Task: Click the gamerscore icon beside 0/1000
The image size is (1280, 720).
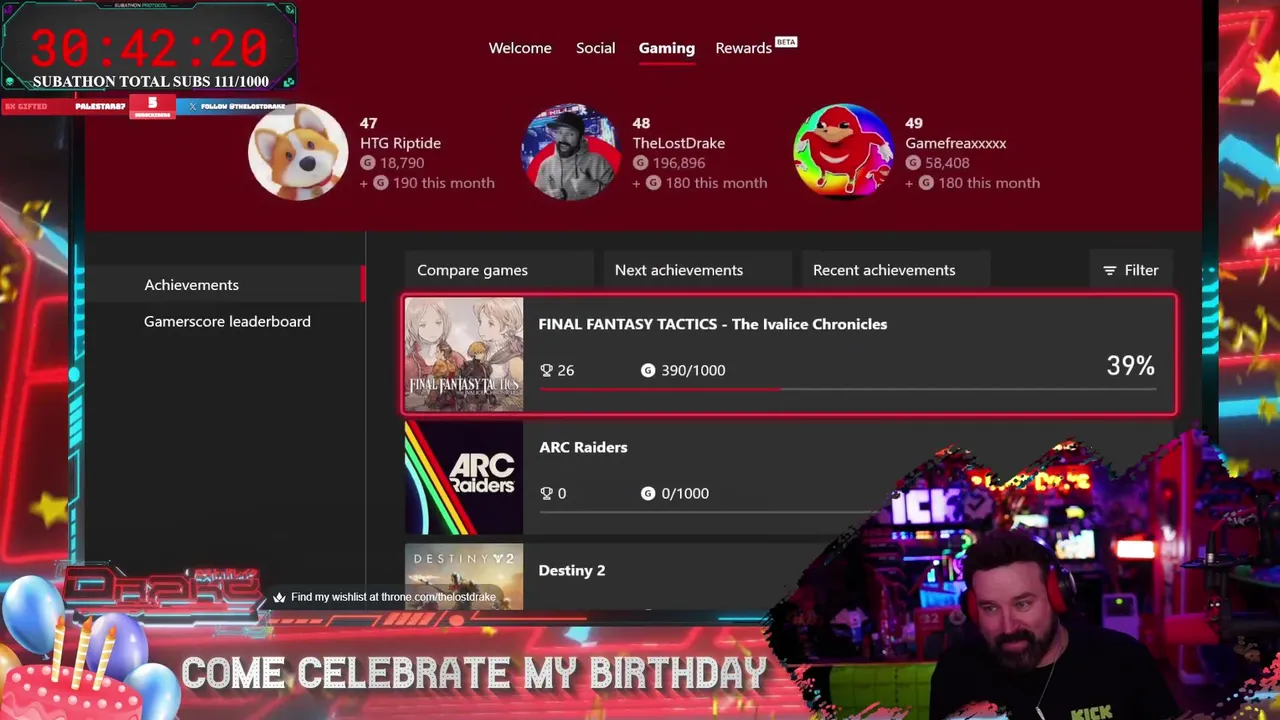Action: pyautogui.click(x=648, y=493)
